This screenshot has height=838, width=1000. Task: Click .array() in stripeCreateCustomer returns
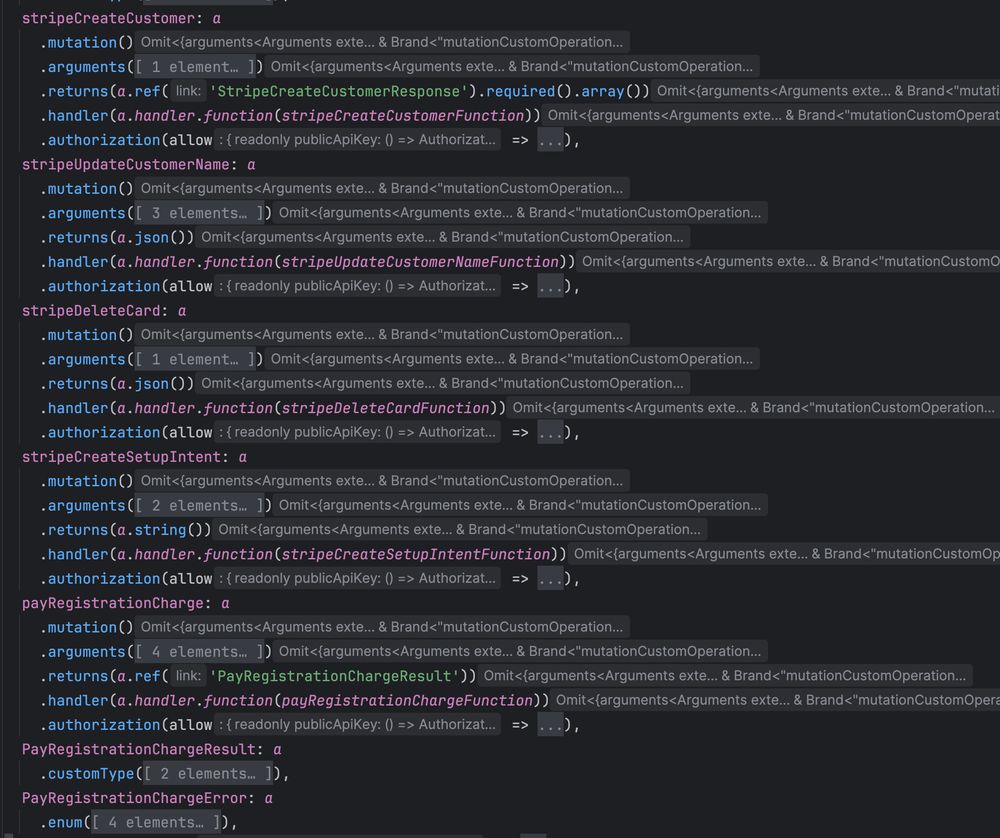607,92
